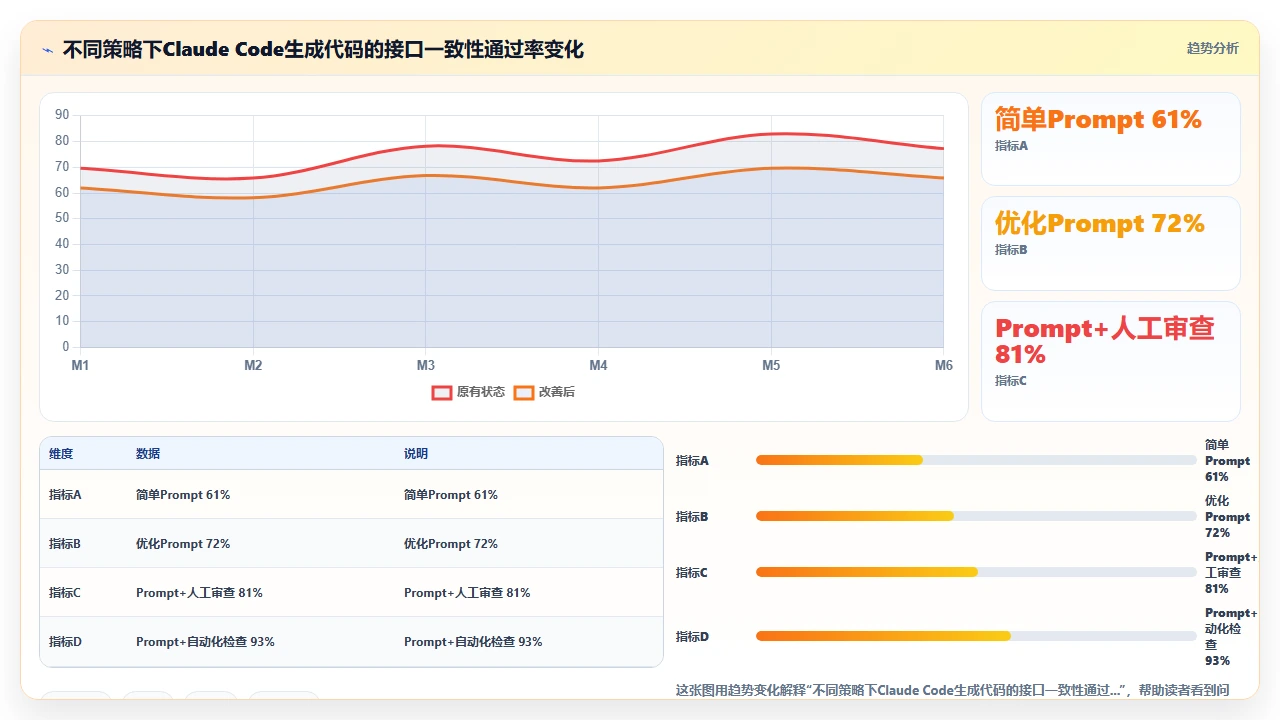
Task: Click 简单Prompt 61% in the table's 数据 column
Action: pyautogui.click(x=183, y=495)
